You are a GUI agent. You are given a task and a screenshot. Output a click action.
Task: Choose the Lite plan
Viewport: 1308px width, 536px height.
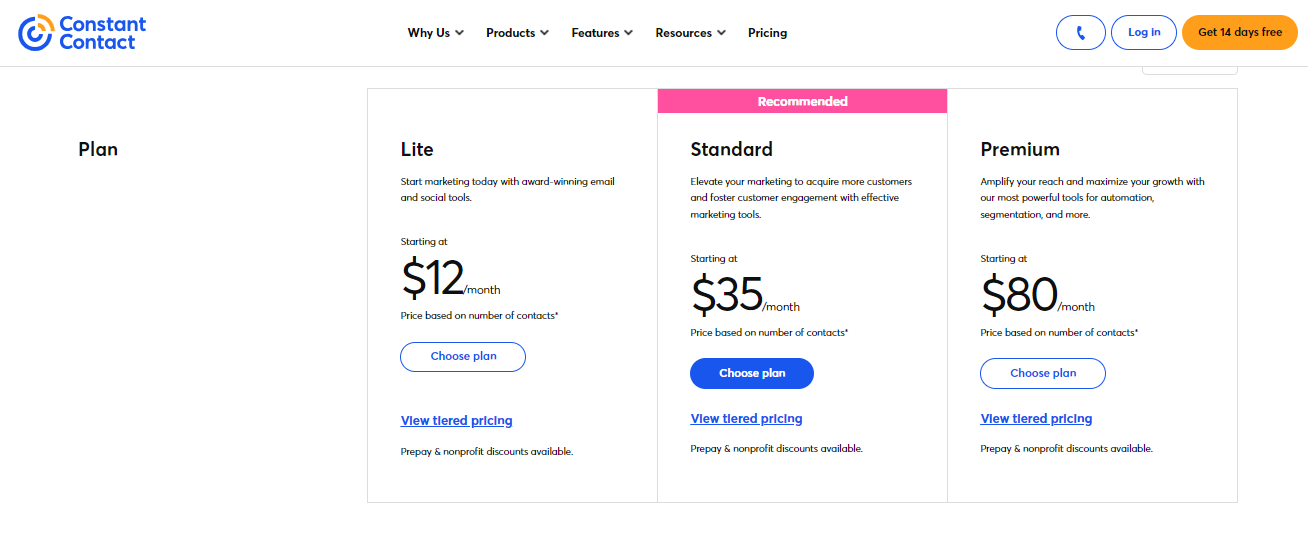click(x=463, y=357)
